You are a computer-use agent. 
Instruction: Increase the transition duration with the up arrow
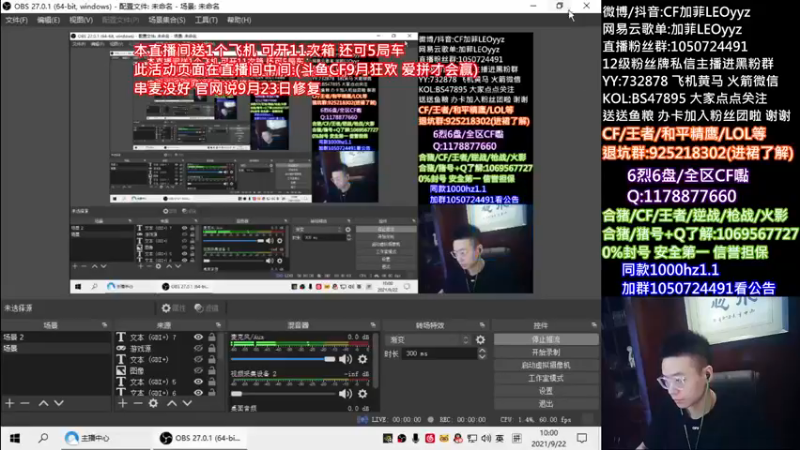coord(482,351)
